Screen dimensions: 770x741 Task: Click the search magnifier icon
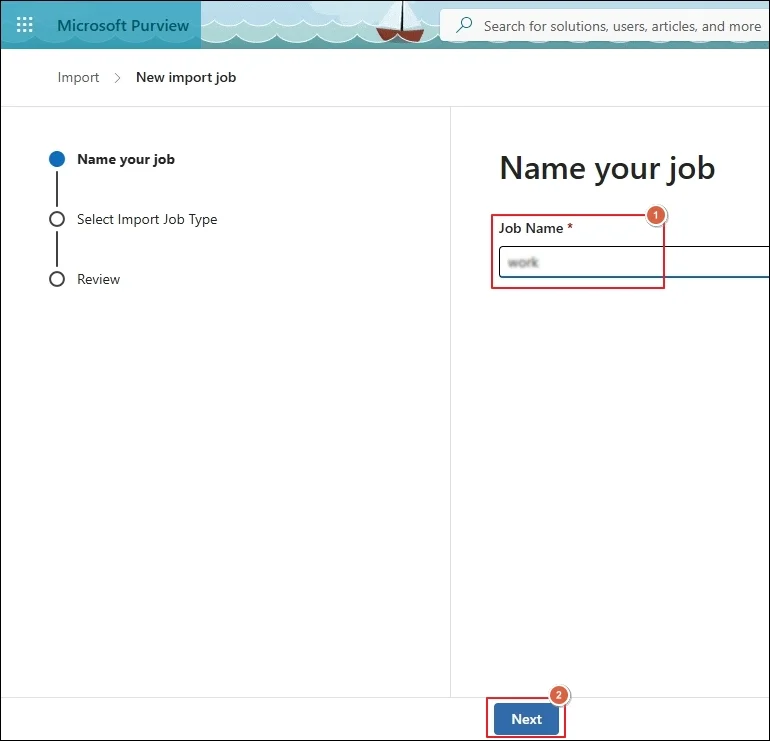point(464,25)
